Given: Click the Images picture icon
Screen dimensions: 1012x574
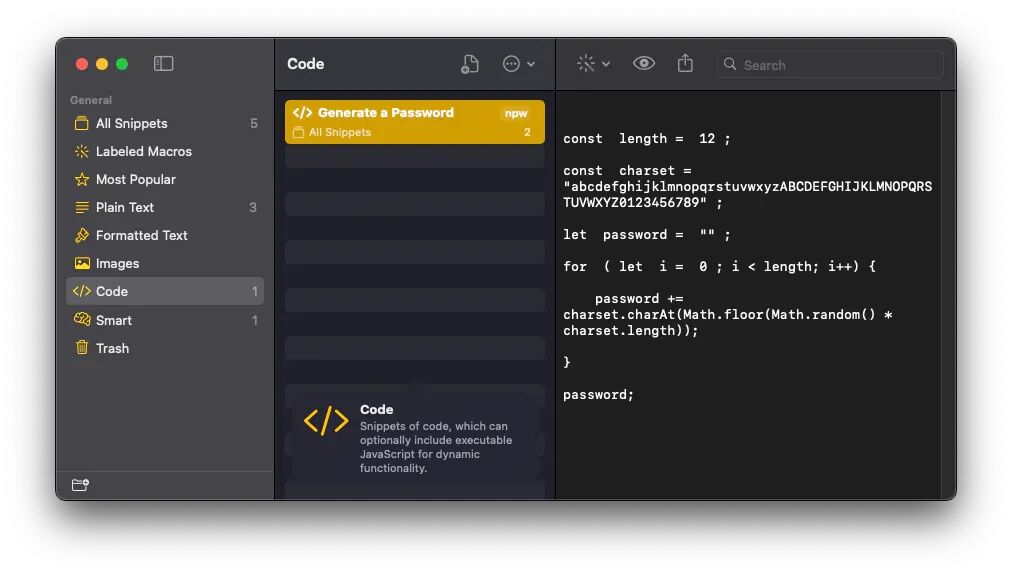Looking at the screenshot, I should click(81, 263).
